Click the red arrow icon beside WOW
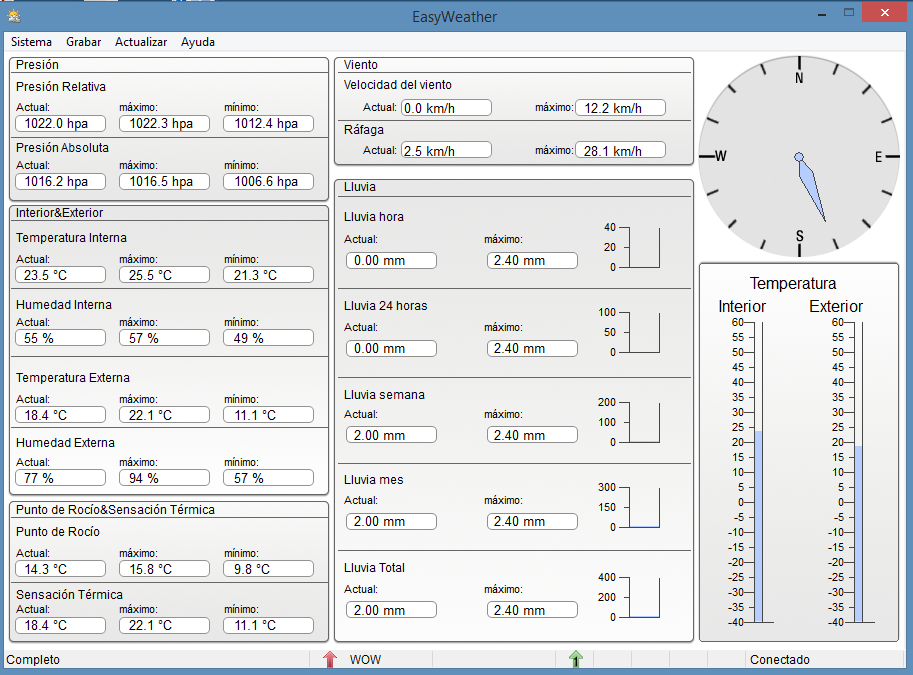This screenshot has height=675, width=913. [x=330, y=659]
